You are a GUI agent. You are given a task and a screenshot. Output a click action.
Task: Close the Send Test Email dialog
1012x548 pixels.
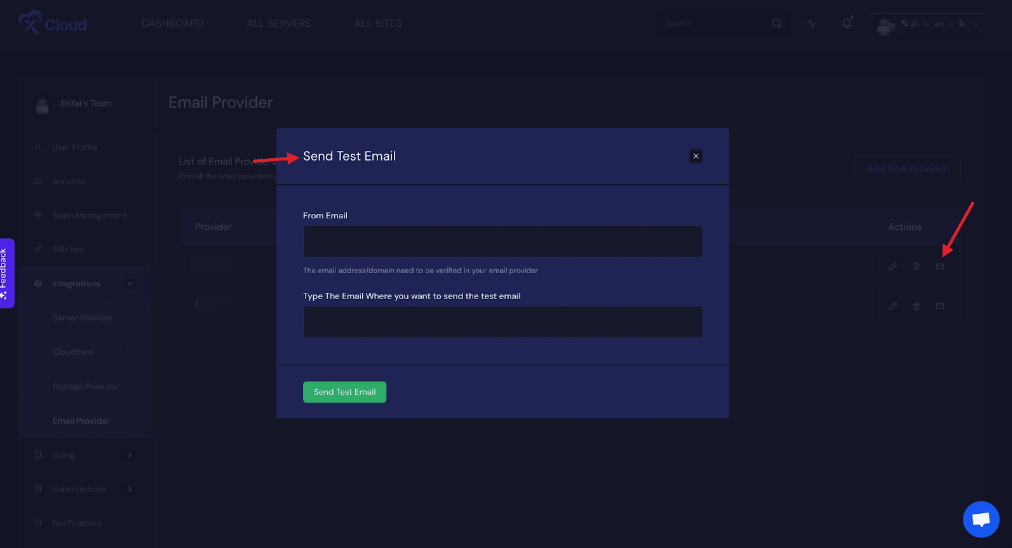pyautogui.click(x=695, y=156)
